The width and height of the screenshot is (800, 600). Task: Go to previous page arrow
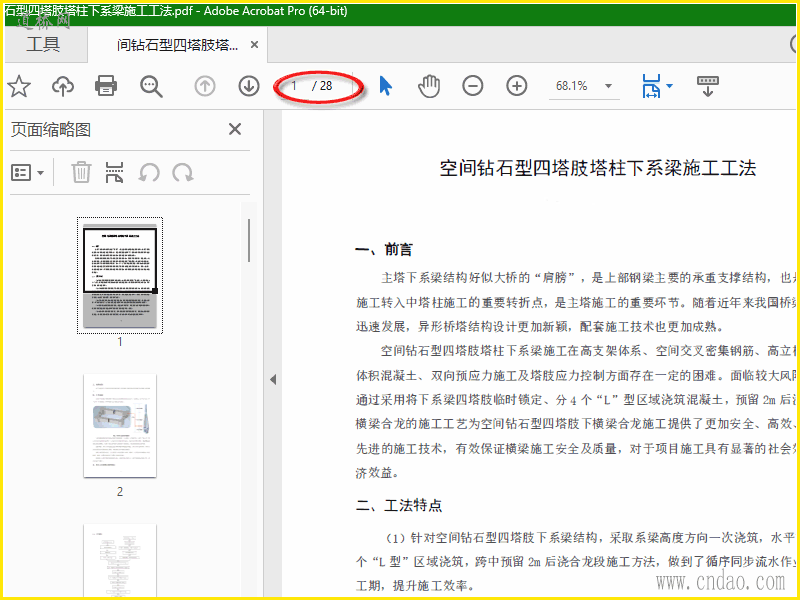pyautogui.click(x=205, y=86)
